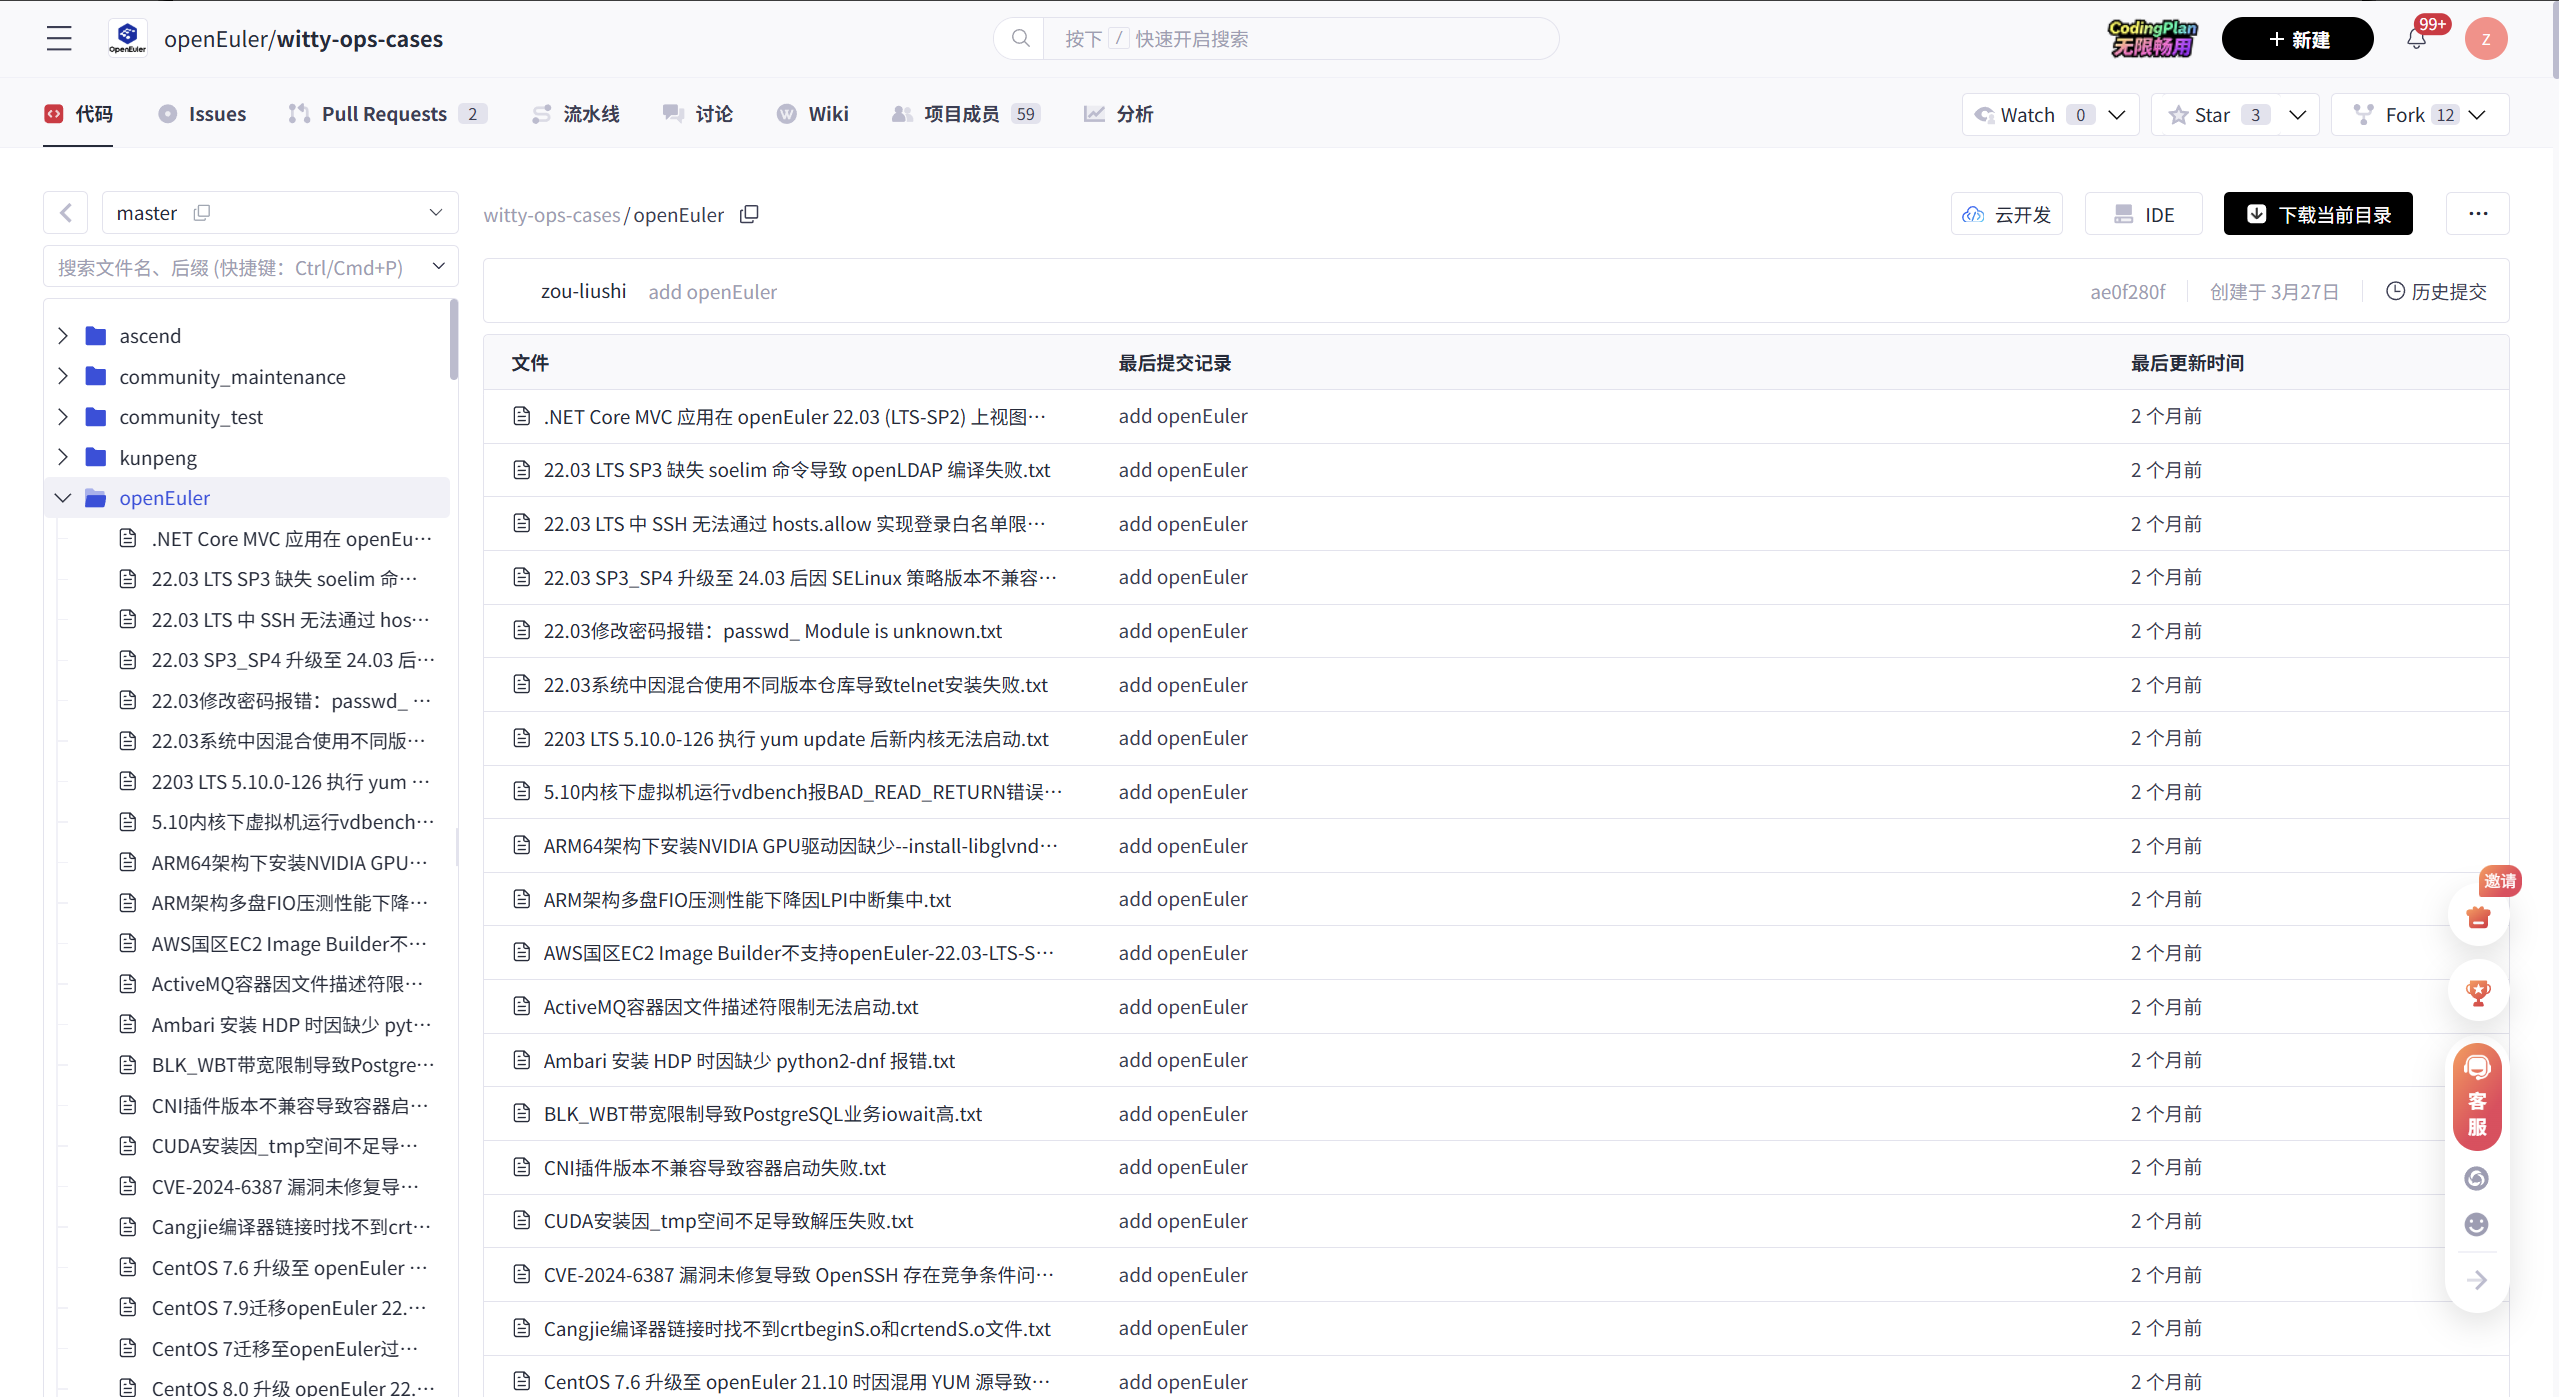Open CNI插件版本不兼容 file in table

[x=714, y=1167]
